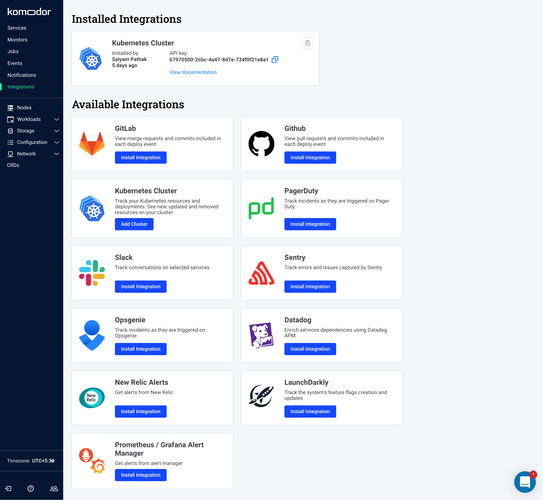This screenshot has height=500, width=543.
Task: Open Notifications in the sidebar
Action: 21,75
